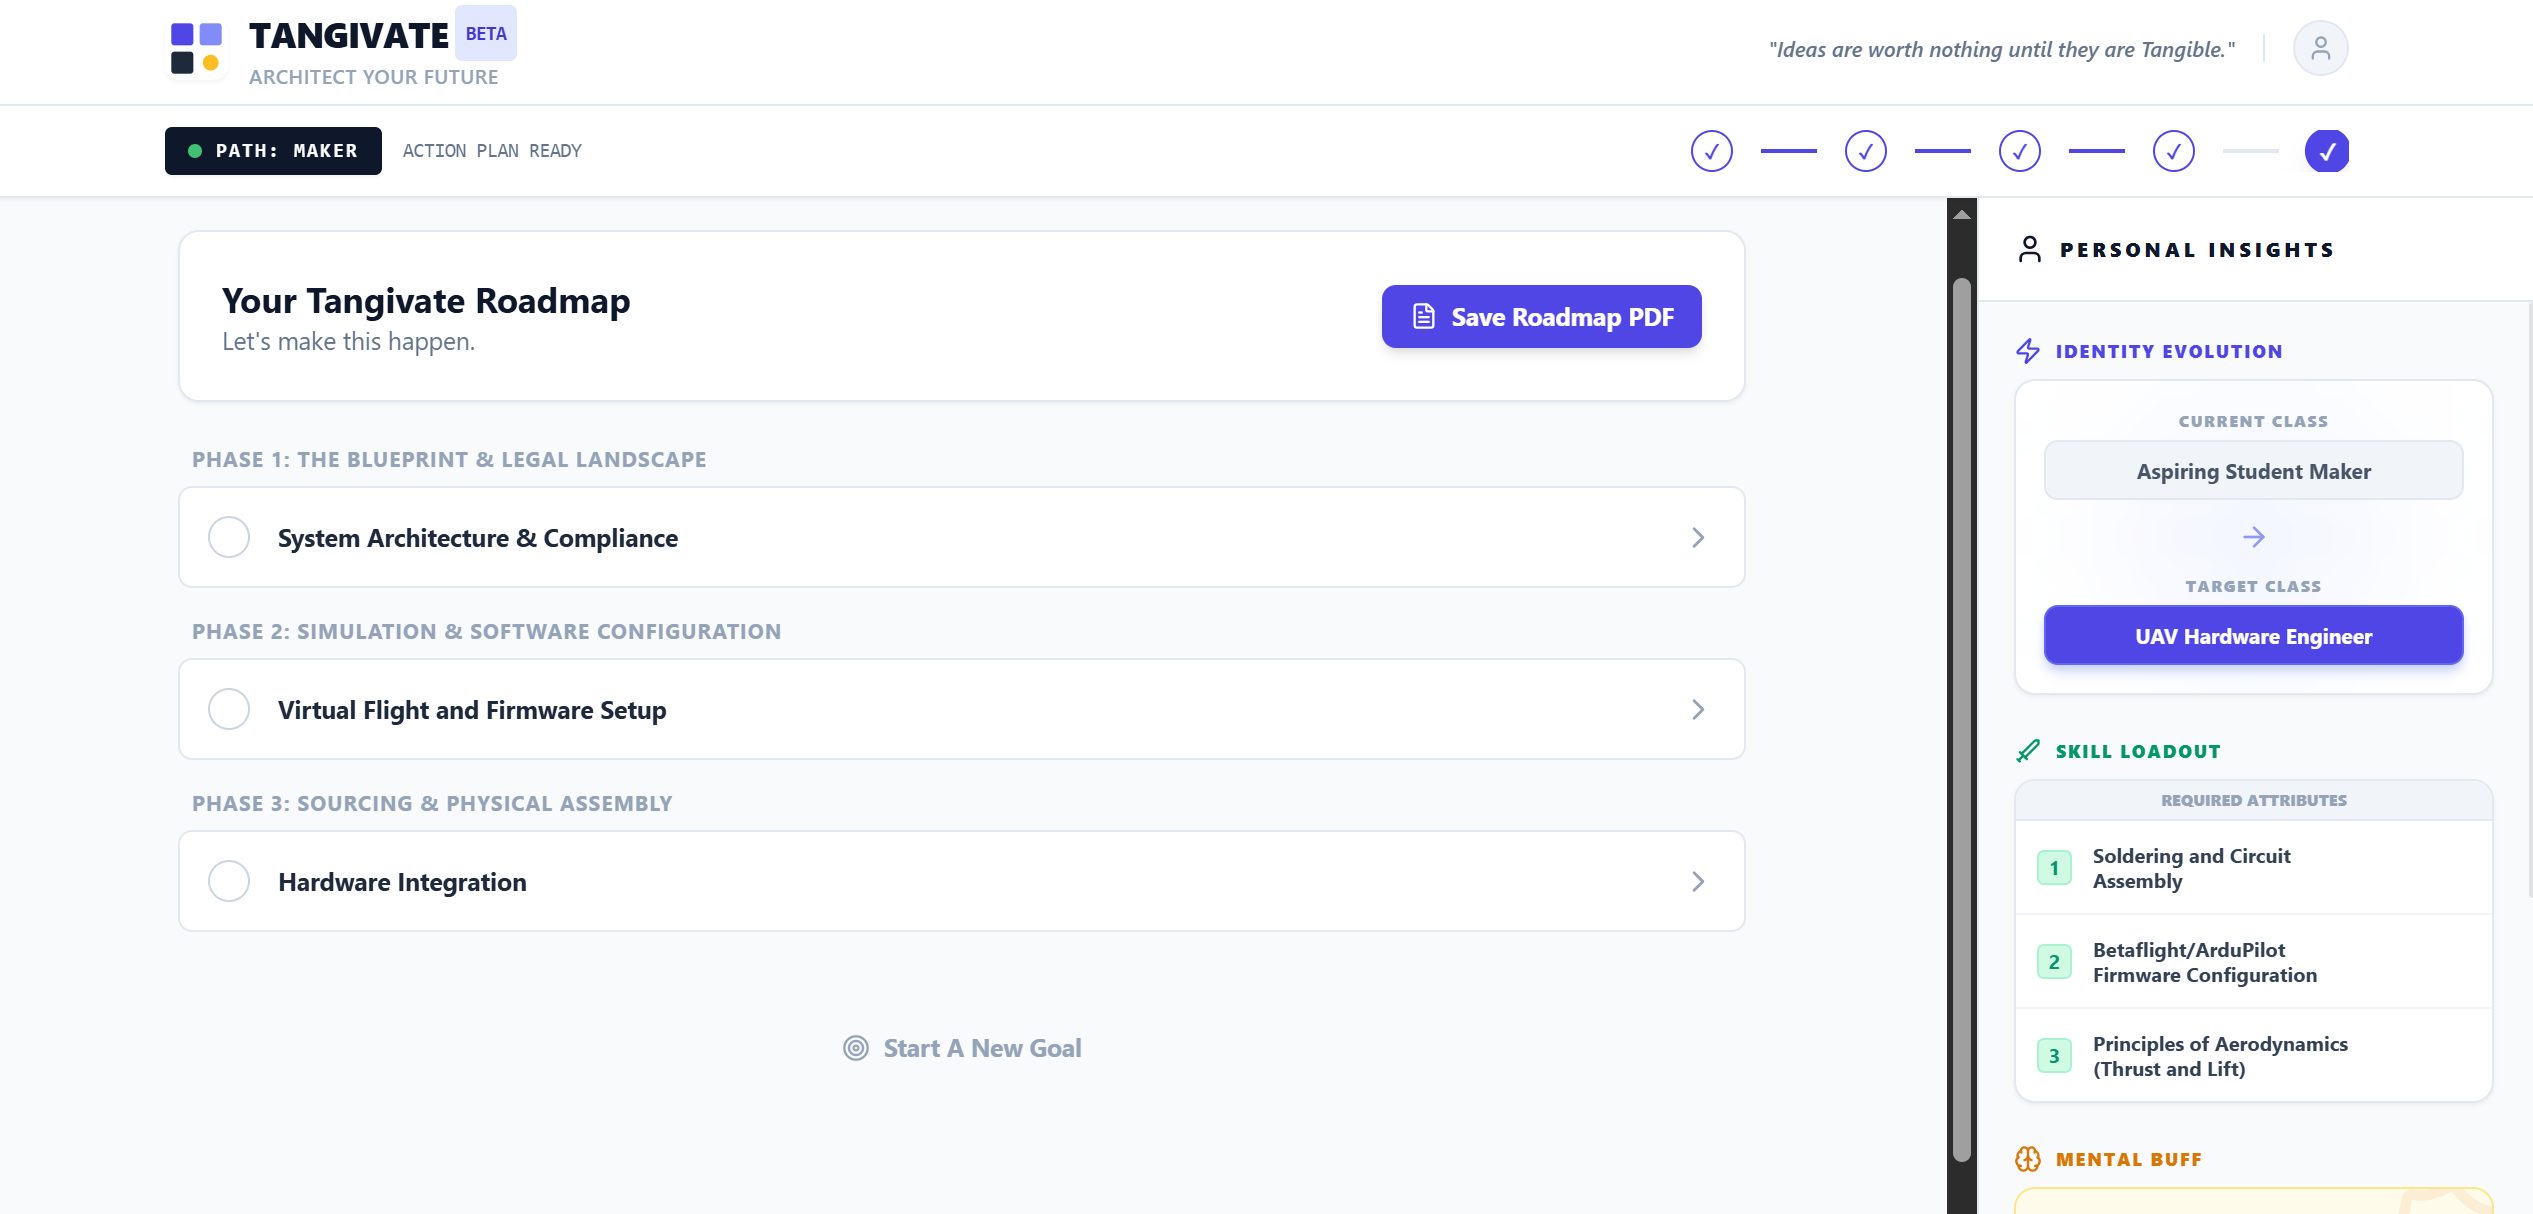Expand System Architecture & Compliance chevron
Image resolution: width=2533 pixels, height=1214 pixels.
[1697, 537]
